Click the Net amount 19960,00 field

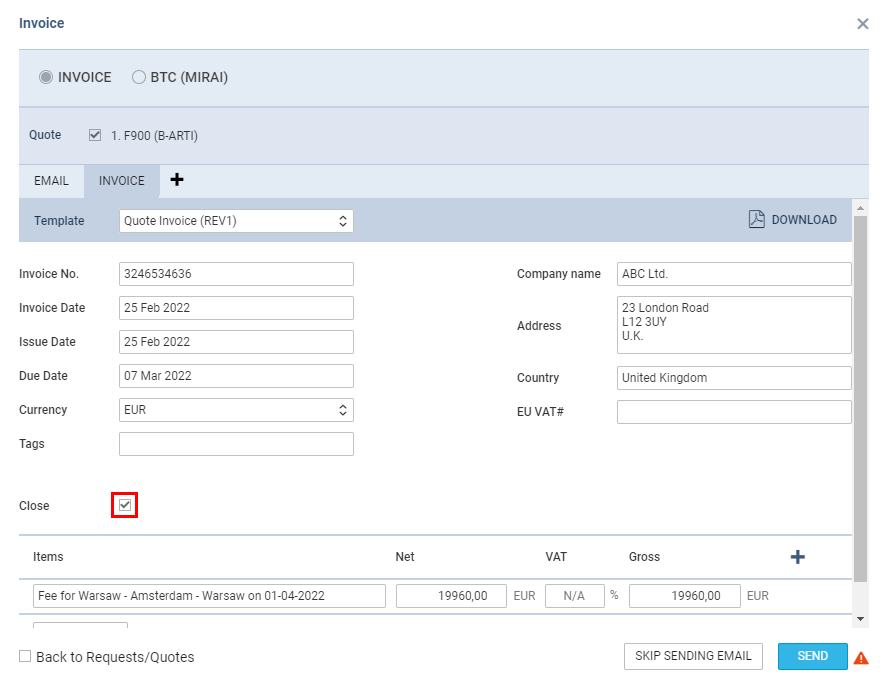tap(451, 596)
